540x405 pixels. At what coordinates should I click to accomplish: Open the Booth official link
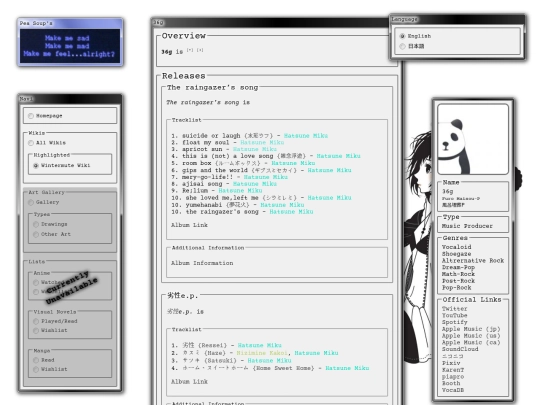451,383
